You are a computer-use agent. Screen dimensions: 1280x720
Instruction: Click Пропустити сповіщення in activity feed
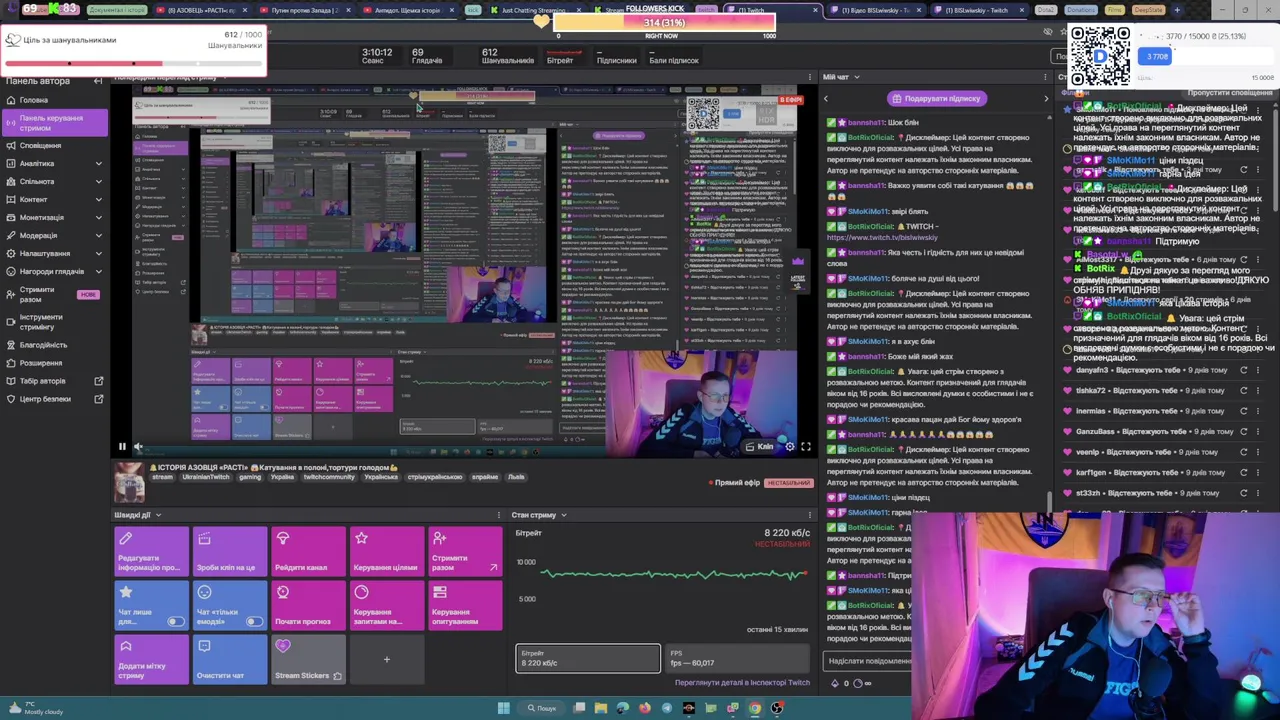pos(1230,92)
